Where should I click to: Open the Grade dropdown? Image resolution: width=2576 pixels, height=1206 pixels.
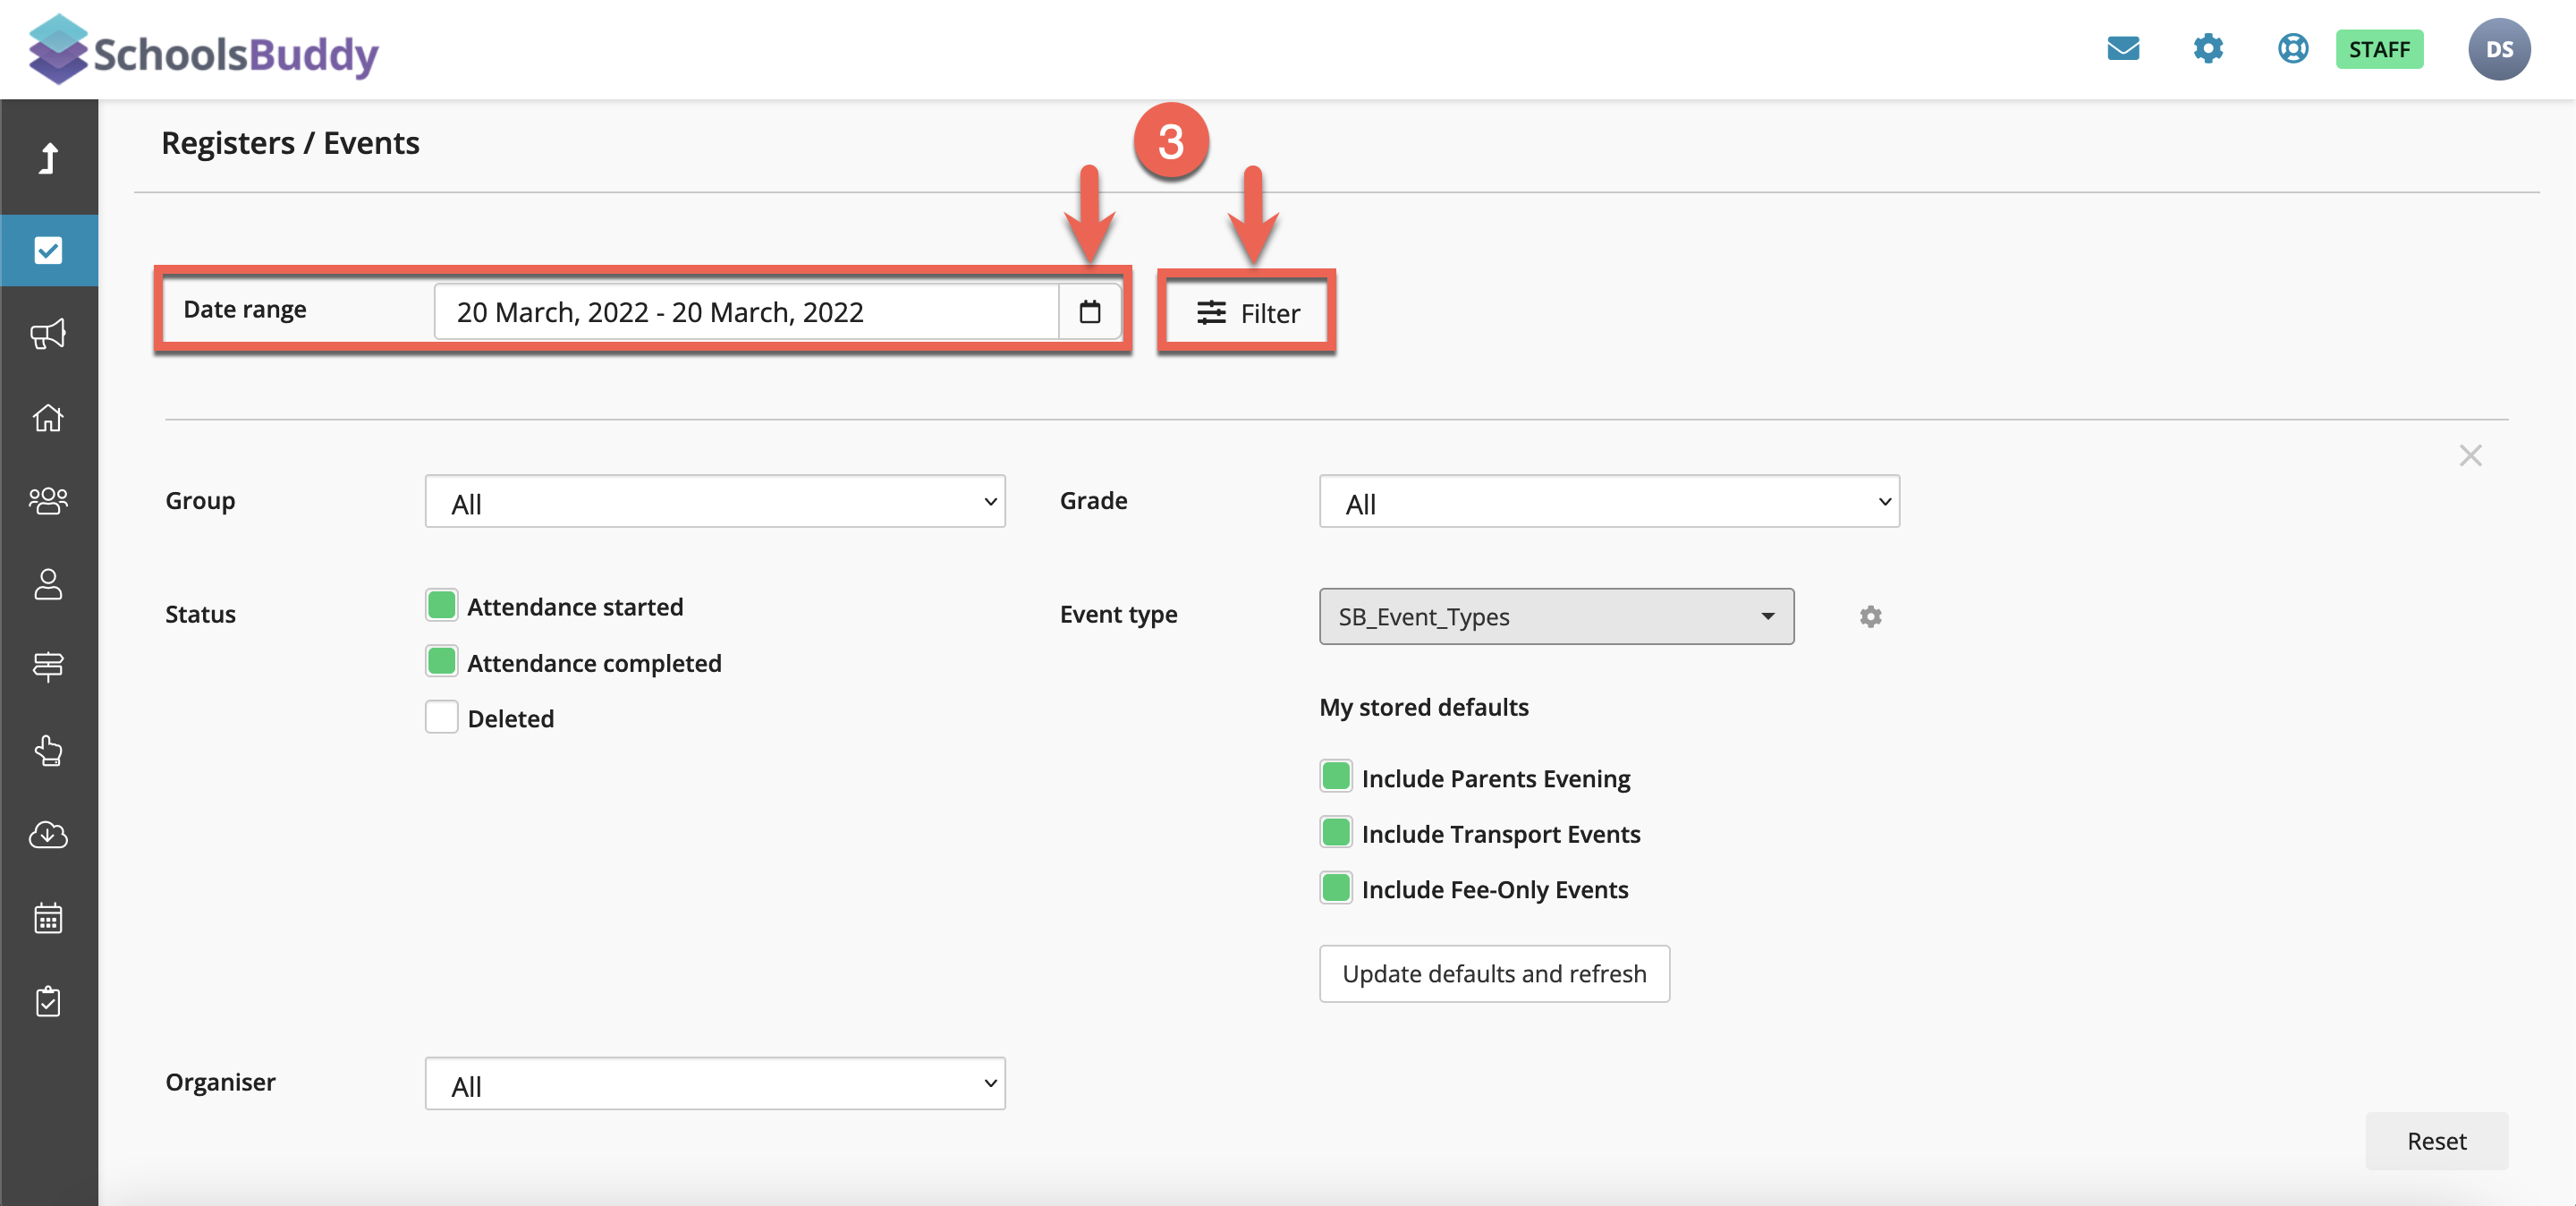1608,502
